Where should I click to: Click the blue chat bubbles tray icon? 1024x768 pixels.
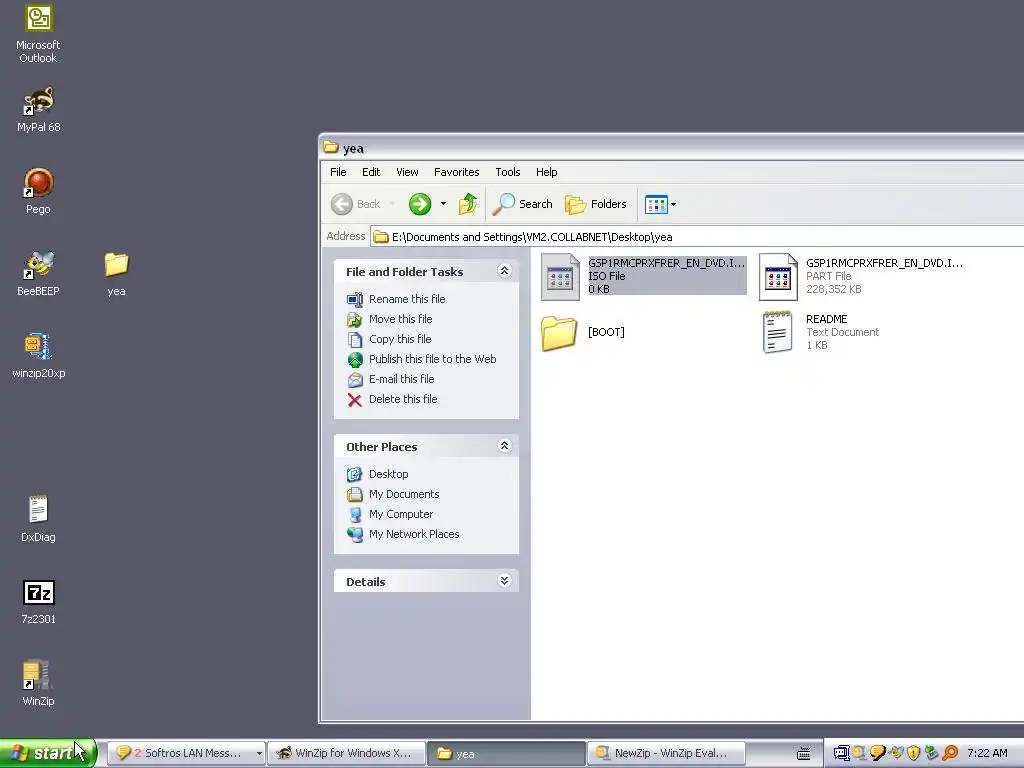(841, 754)
